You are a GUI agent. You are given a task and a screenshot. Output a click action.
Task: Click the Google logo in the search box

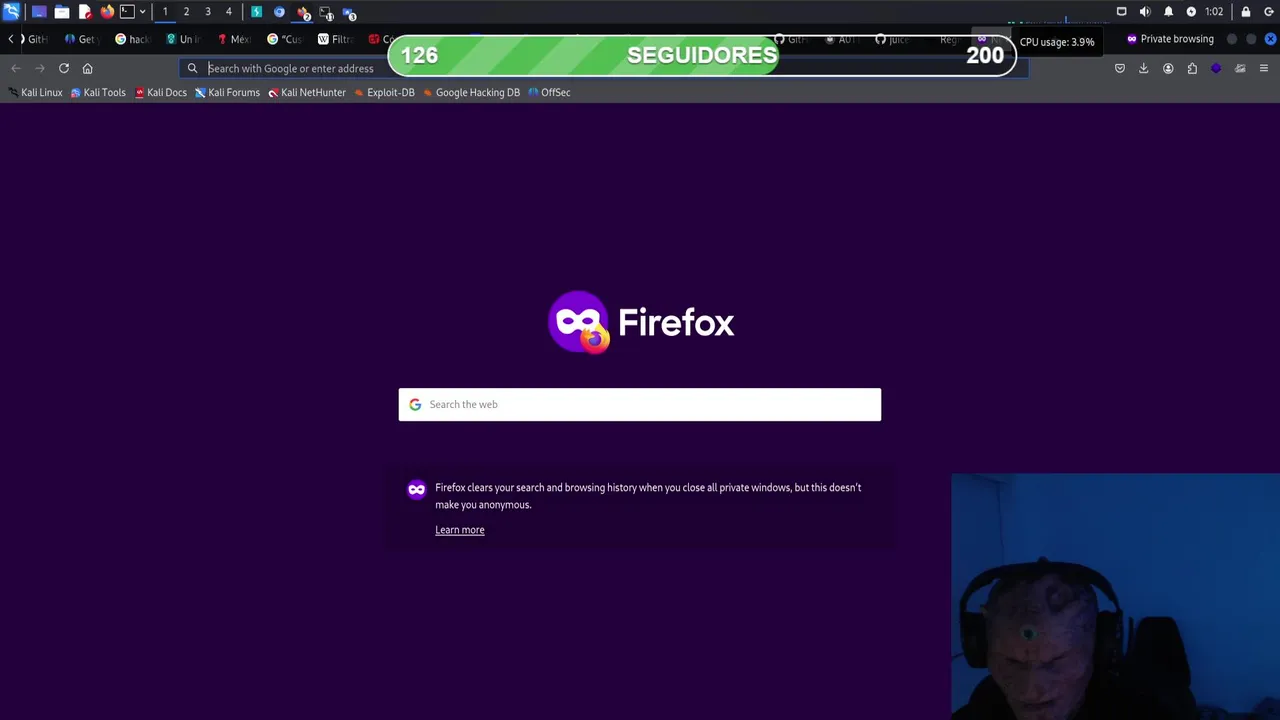(x=415, y=404)
